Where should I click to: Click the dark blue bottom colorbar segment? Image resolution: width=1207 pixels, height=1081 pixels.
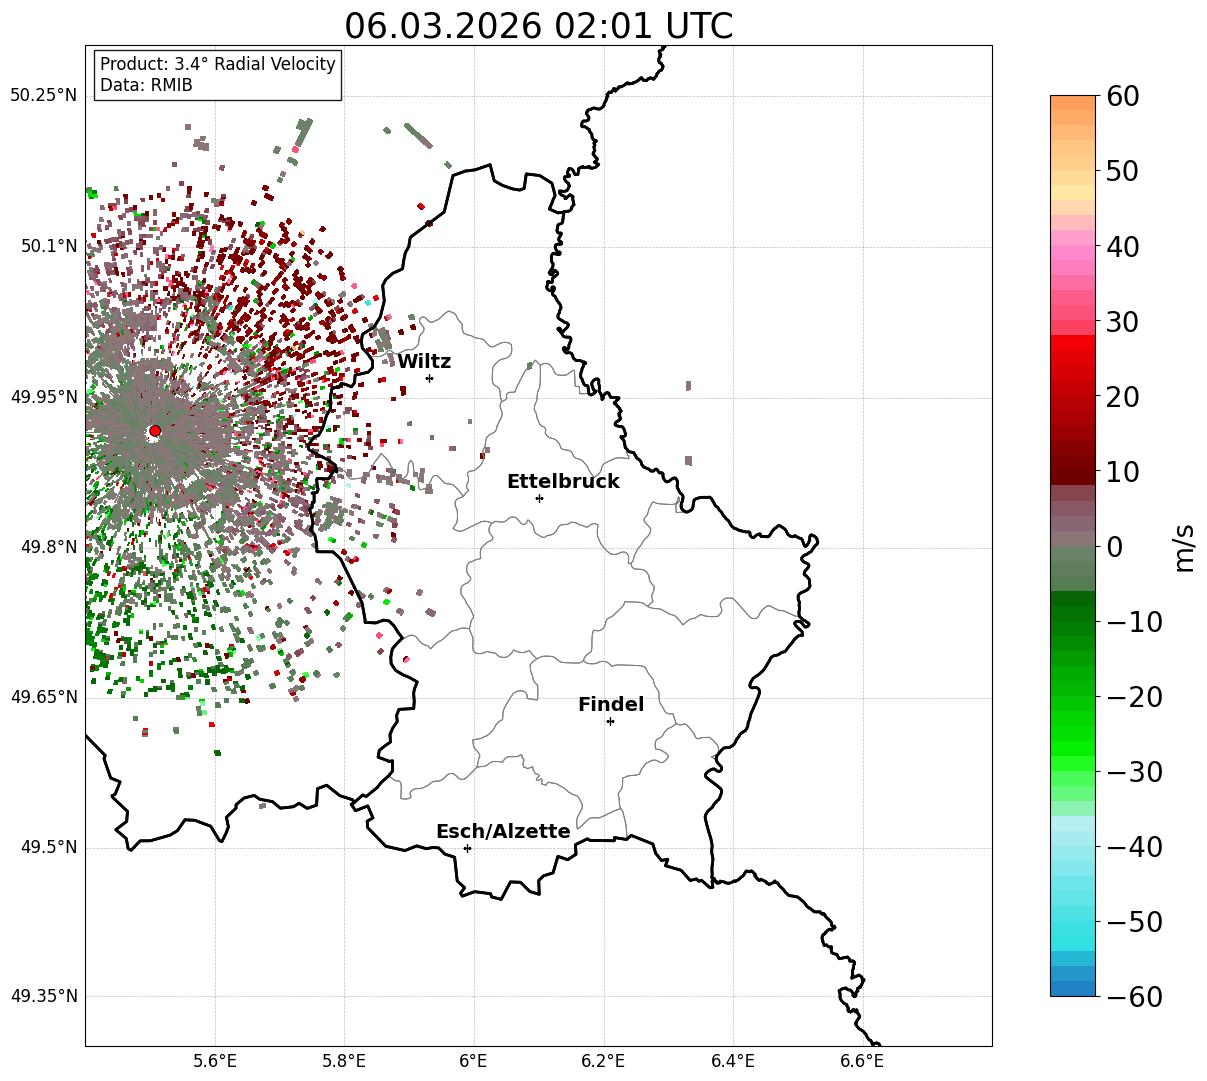(x=1073, y=989)
